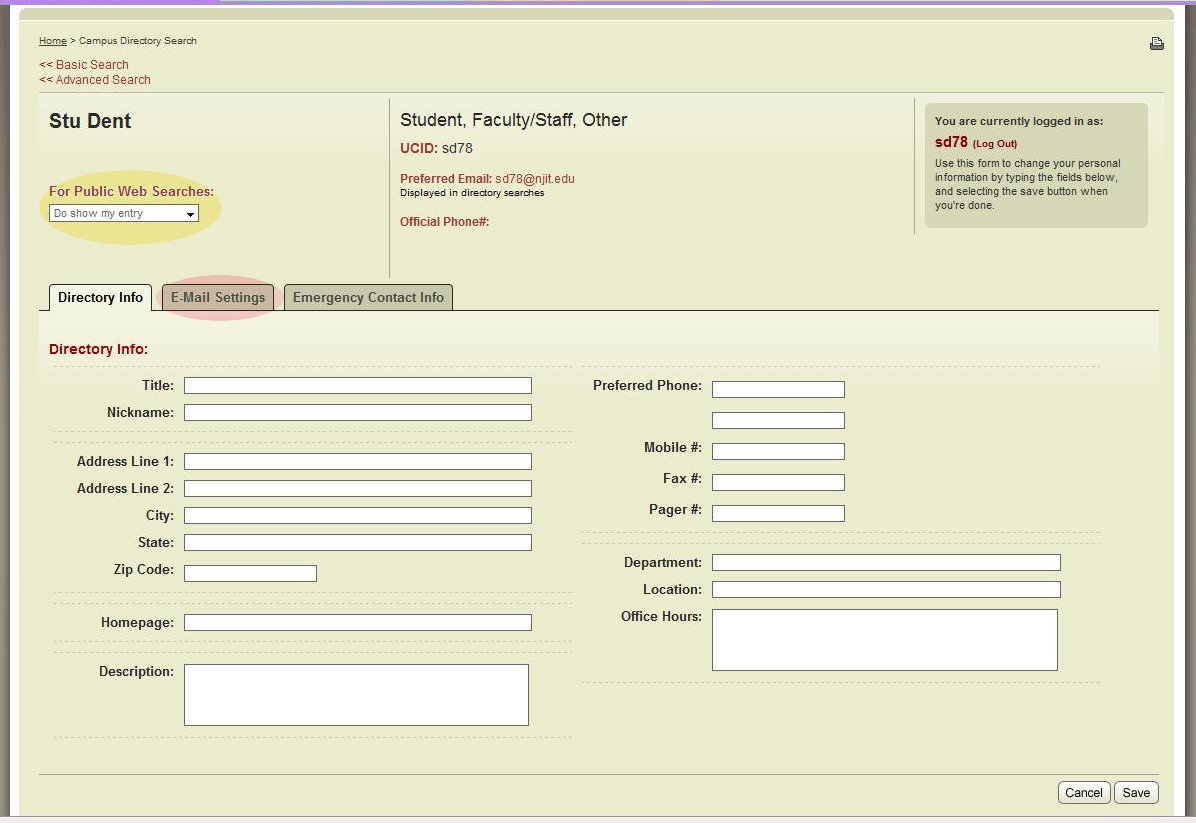Click the Nickname field
The image size is (1196, 823).
[357, 412]
